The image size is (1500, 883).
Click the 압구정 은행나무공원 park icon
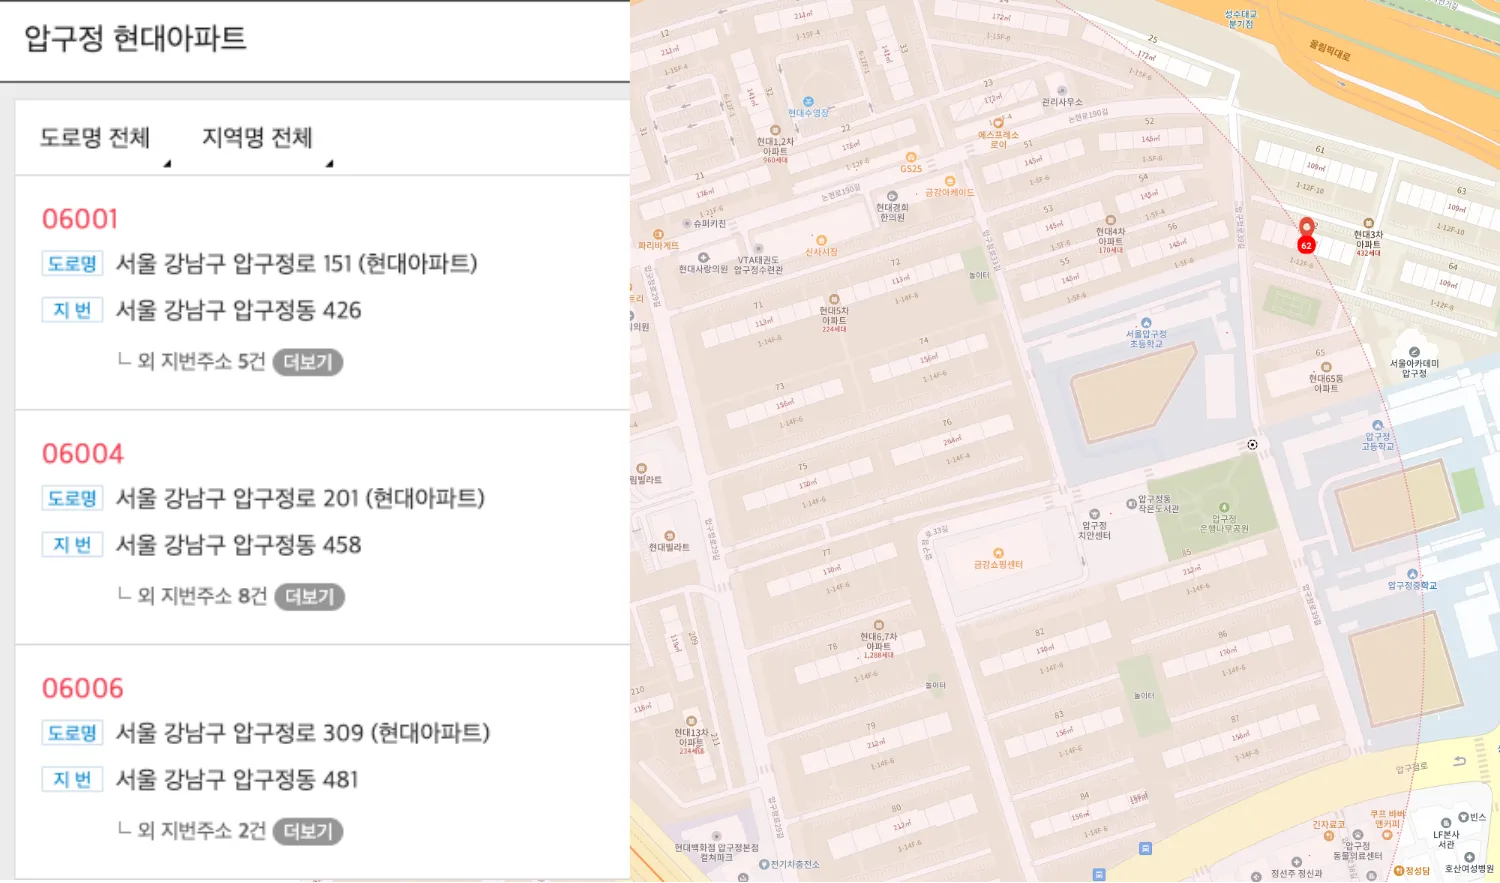1224,508
